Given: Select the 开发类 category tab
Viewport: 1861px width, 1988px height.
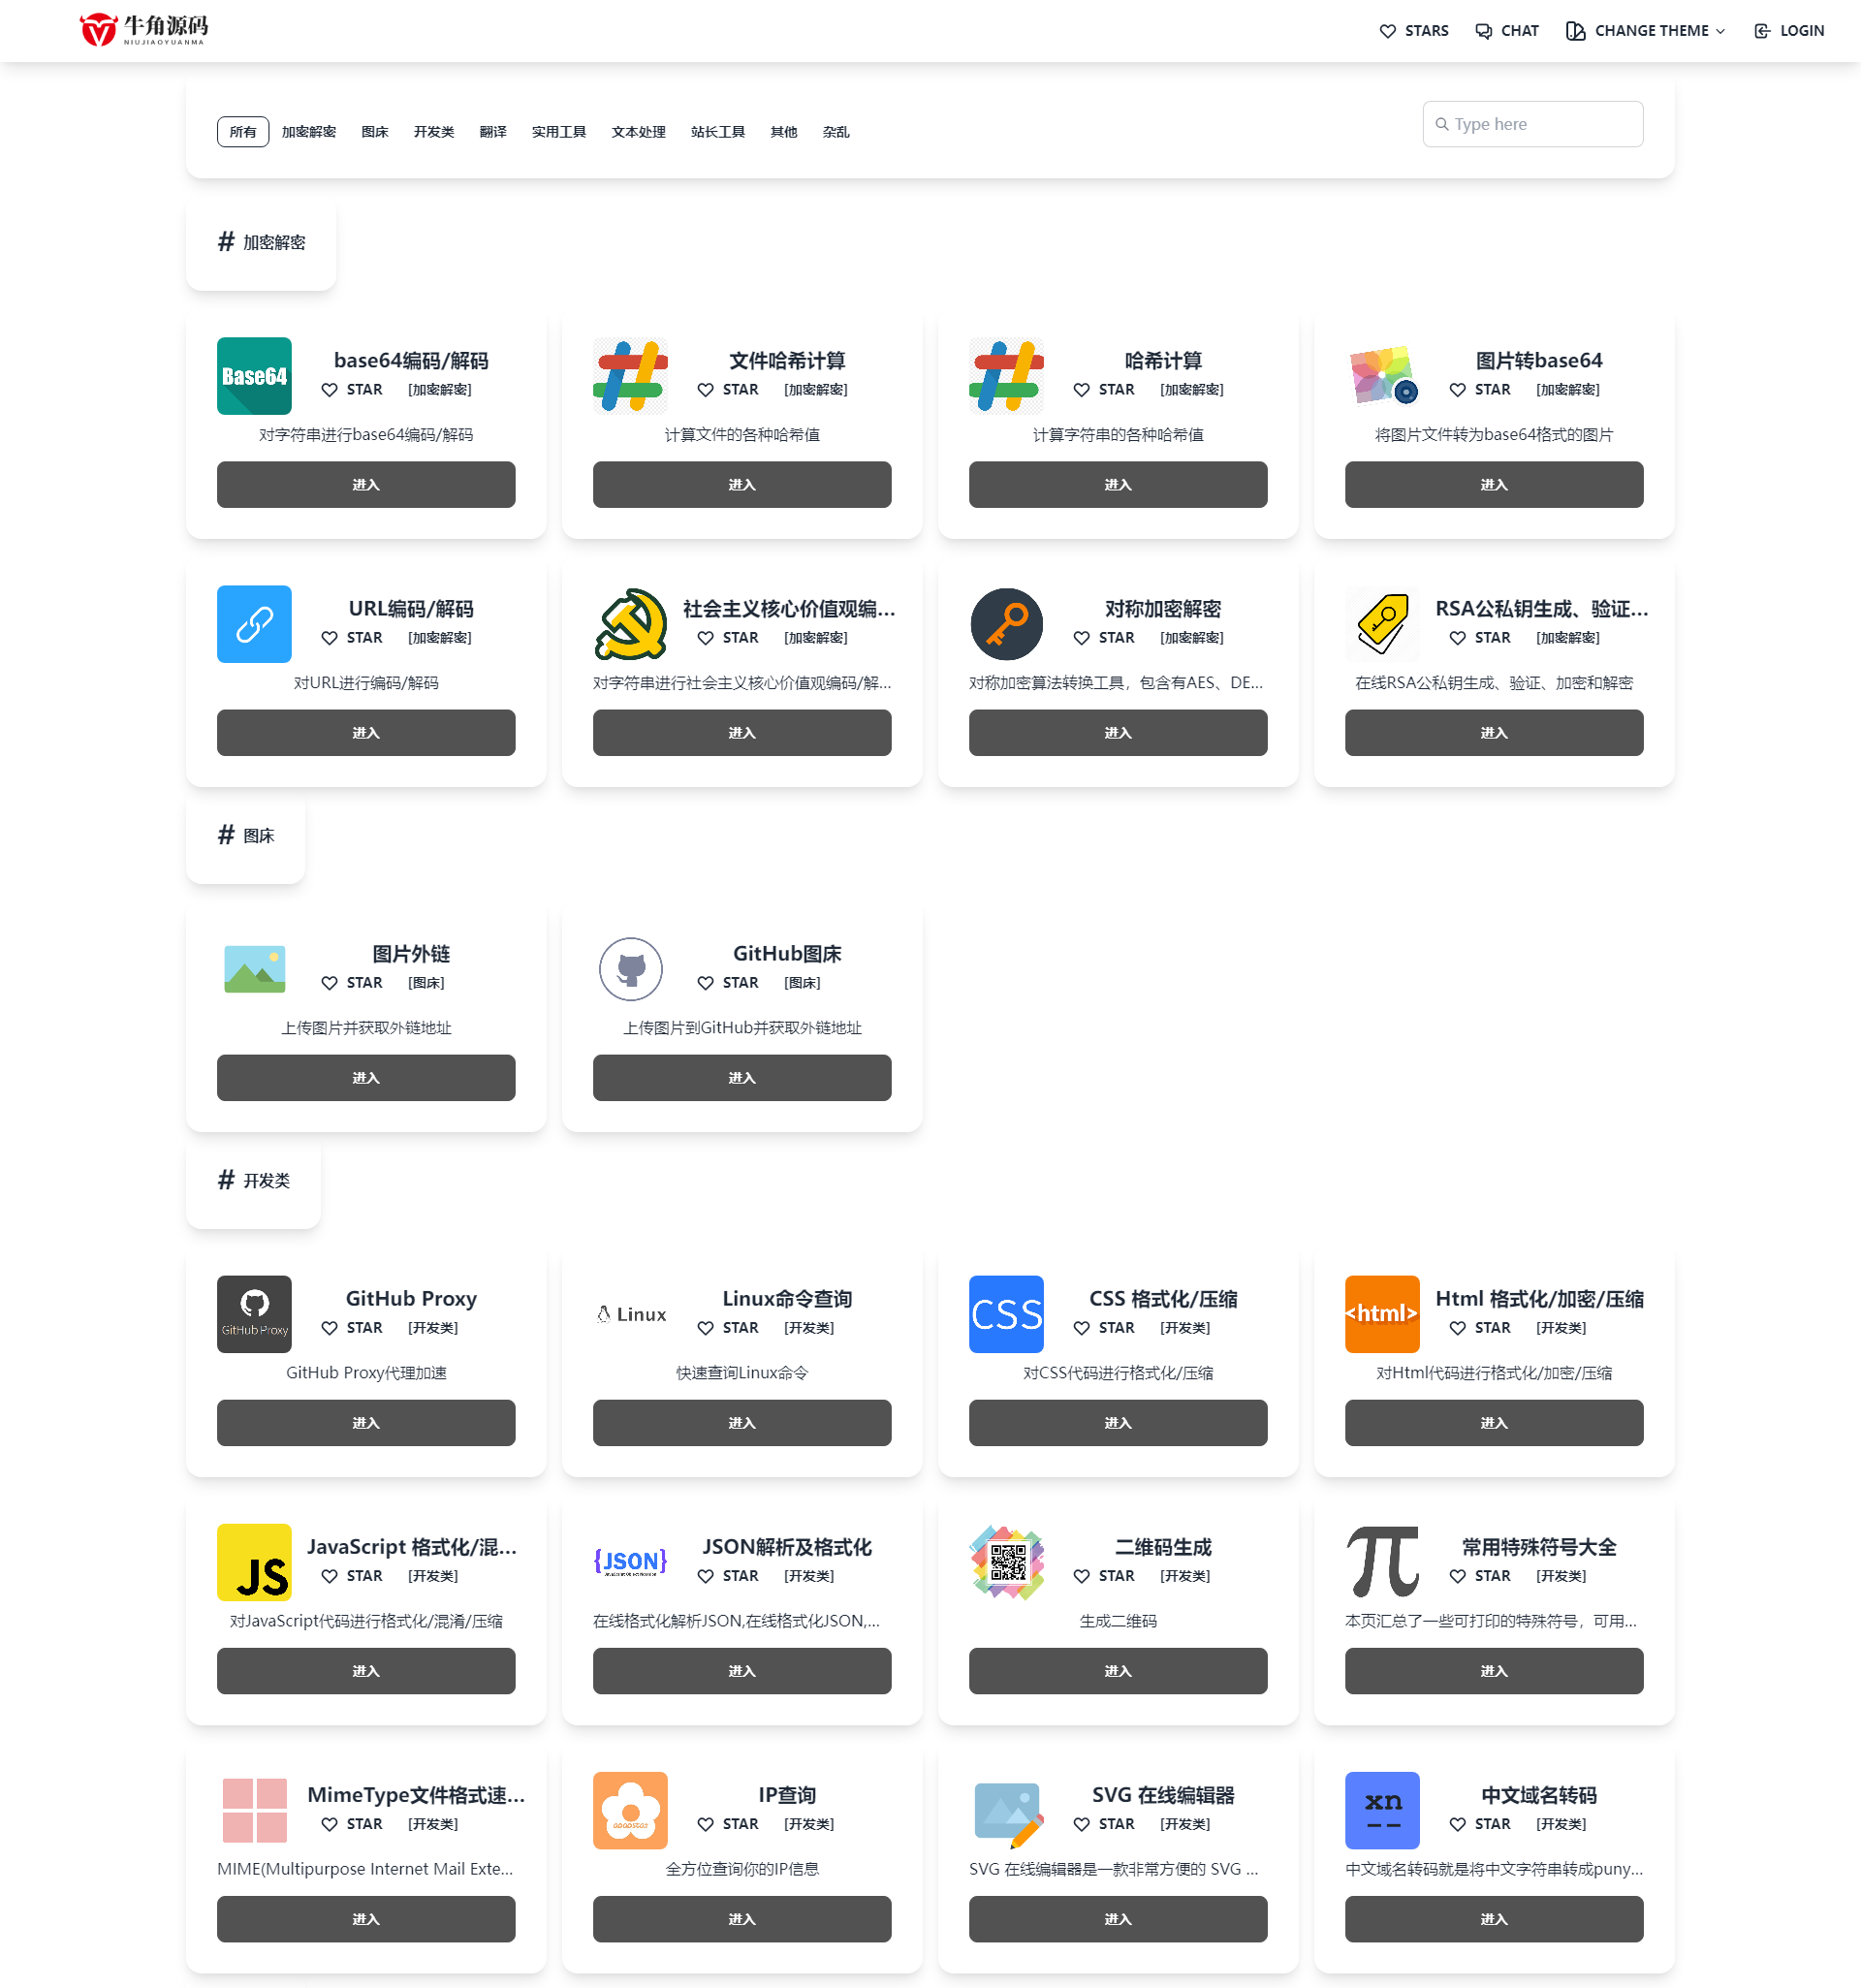Looking at the screenshot, I should [x=435, y=131].
